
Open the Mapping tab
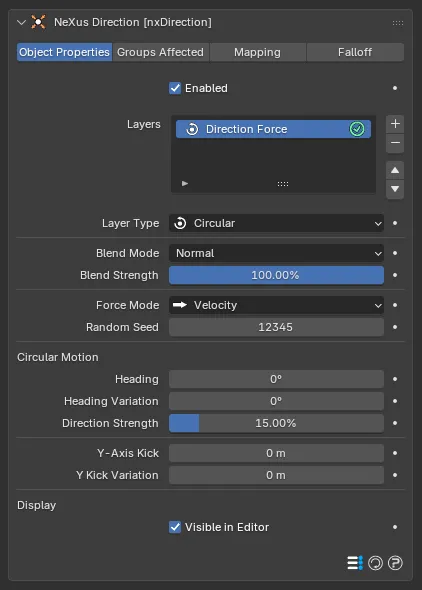(258, 52)
